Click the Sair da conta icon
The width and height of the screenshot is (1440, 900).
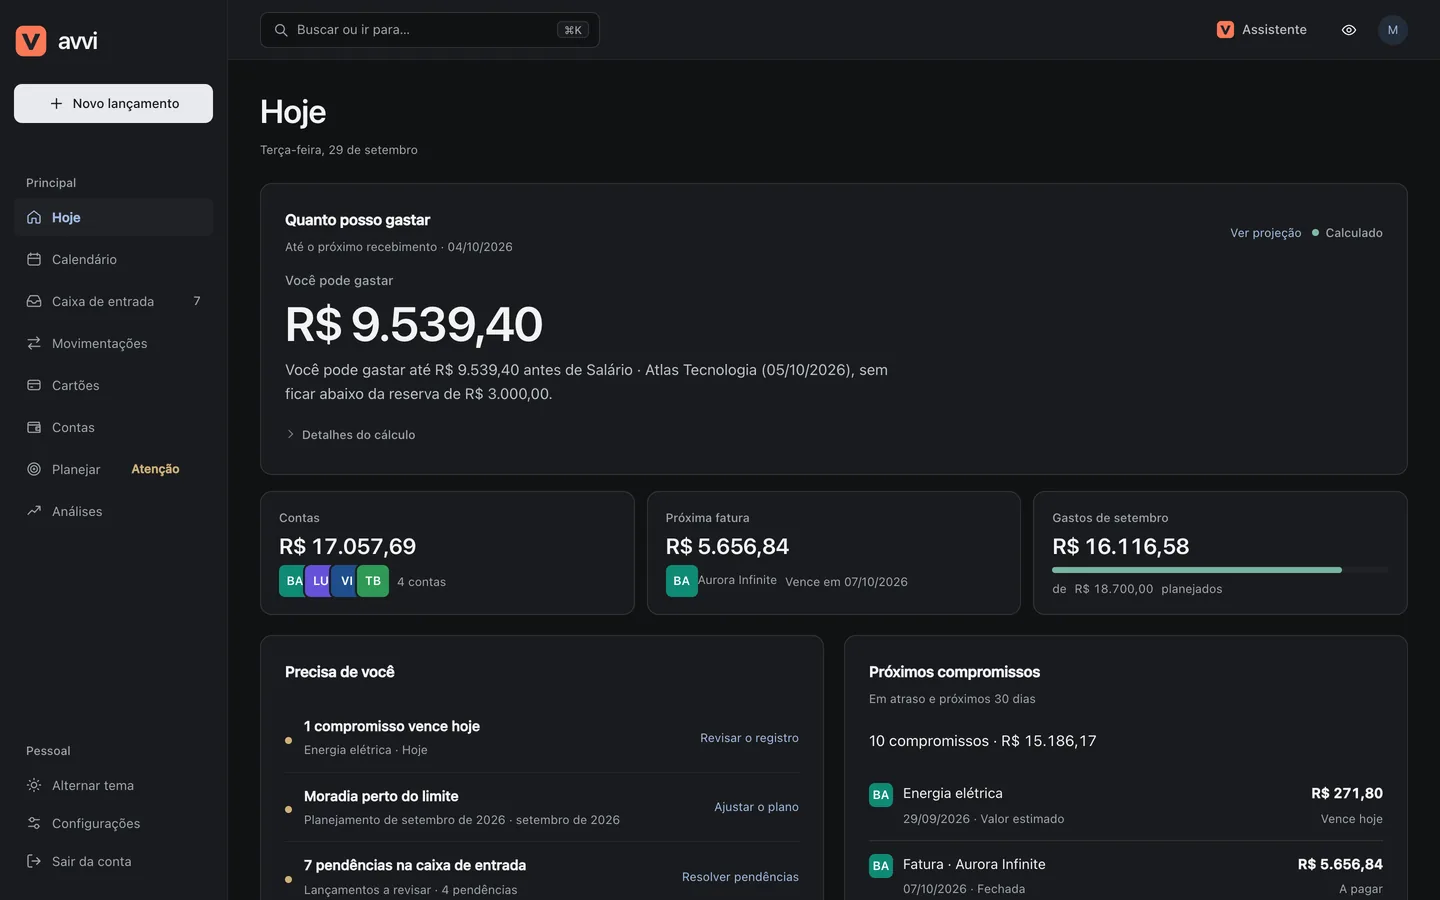pyautogui.click(x=34, y=861)
